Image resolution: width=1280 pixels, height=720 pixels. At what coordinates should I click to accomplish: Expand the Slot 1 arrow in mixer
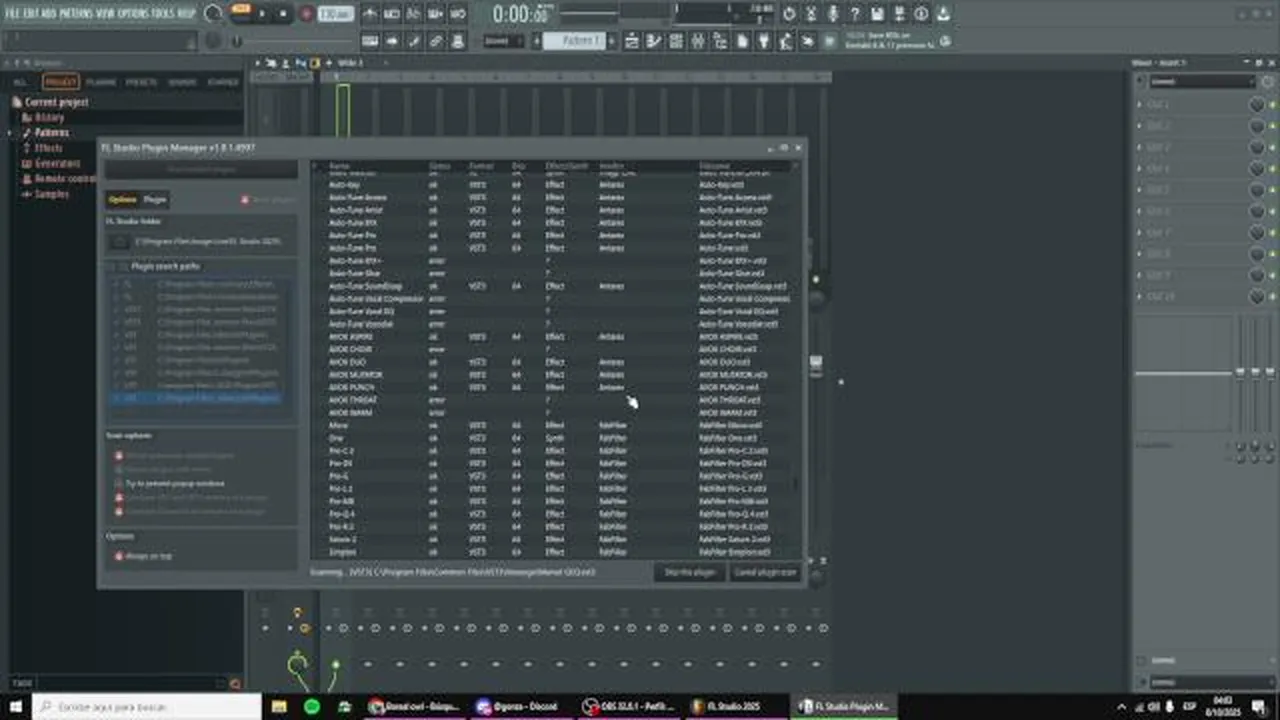[x=1139, y=105]
